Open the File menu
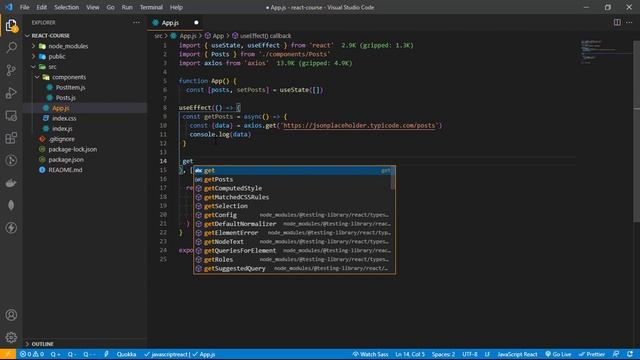 [24, 7]
